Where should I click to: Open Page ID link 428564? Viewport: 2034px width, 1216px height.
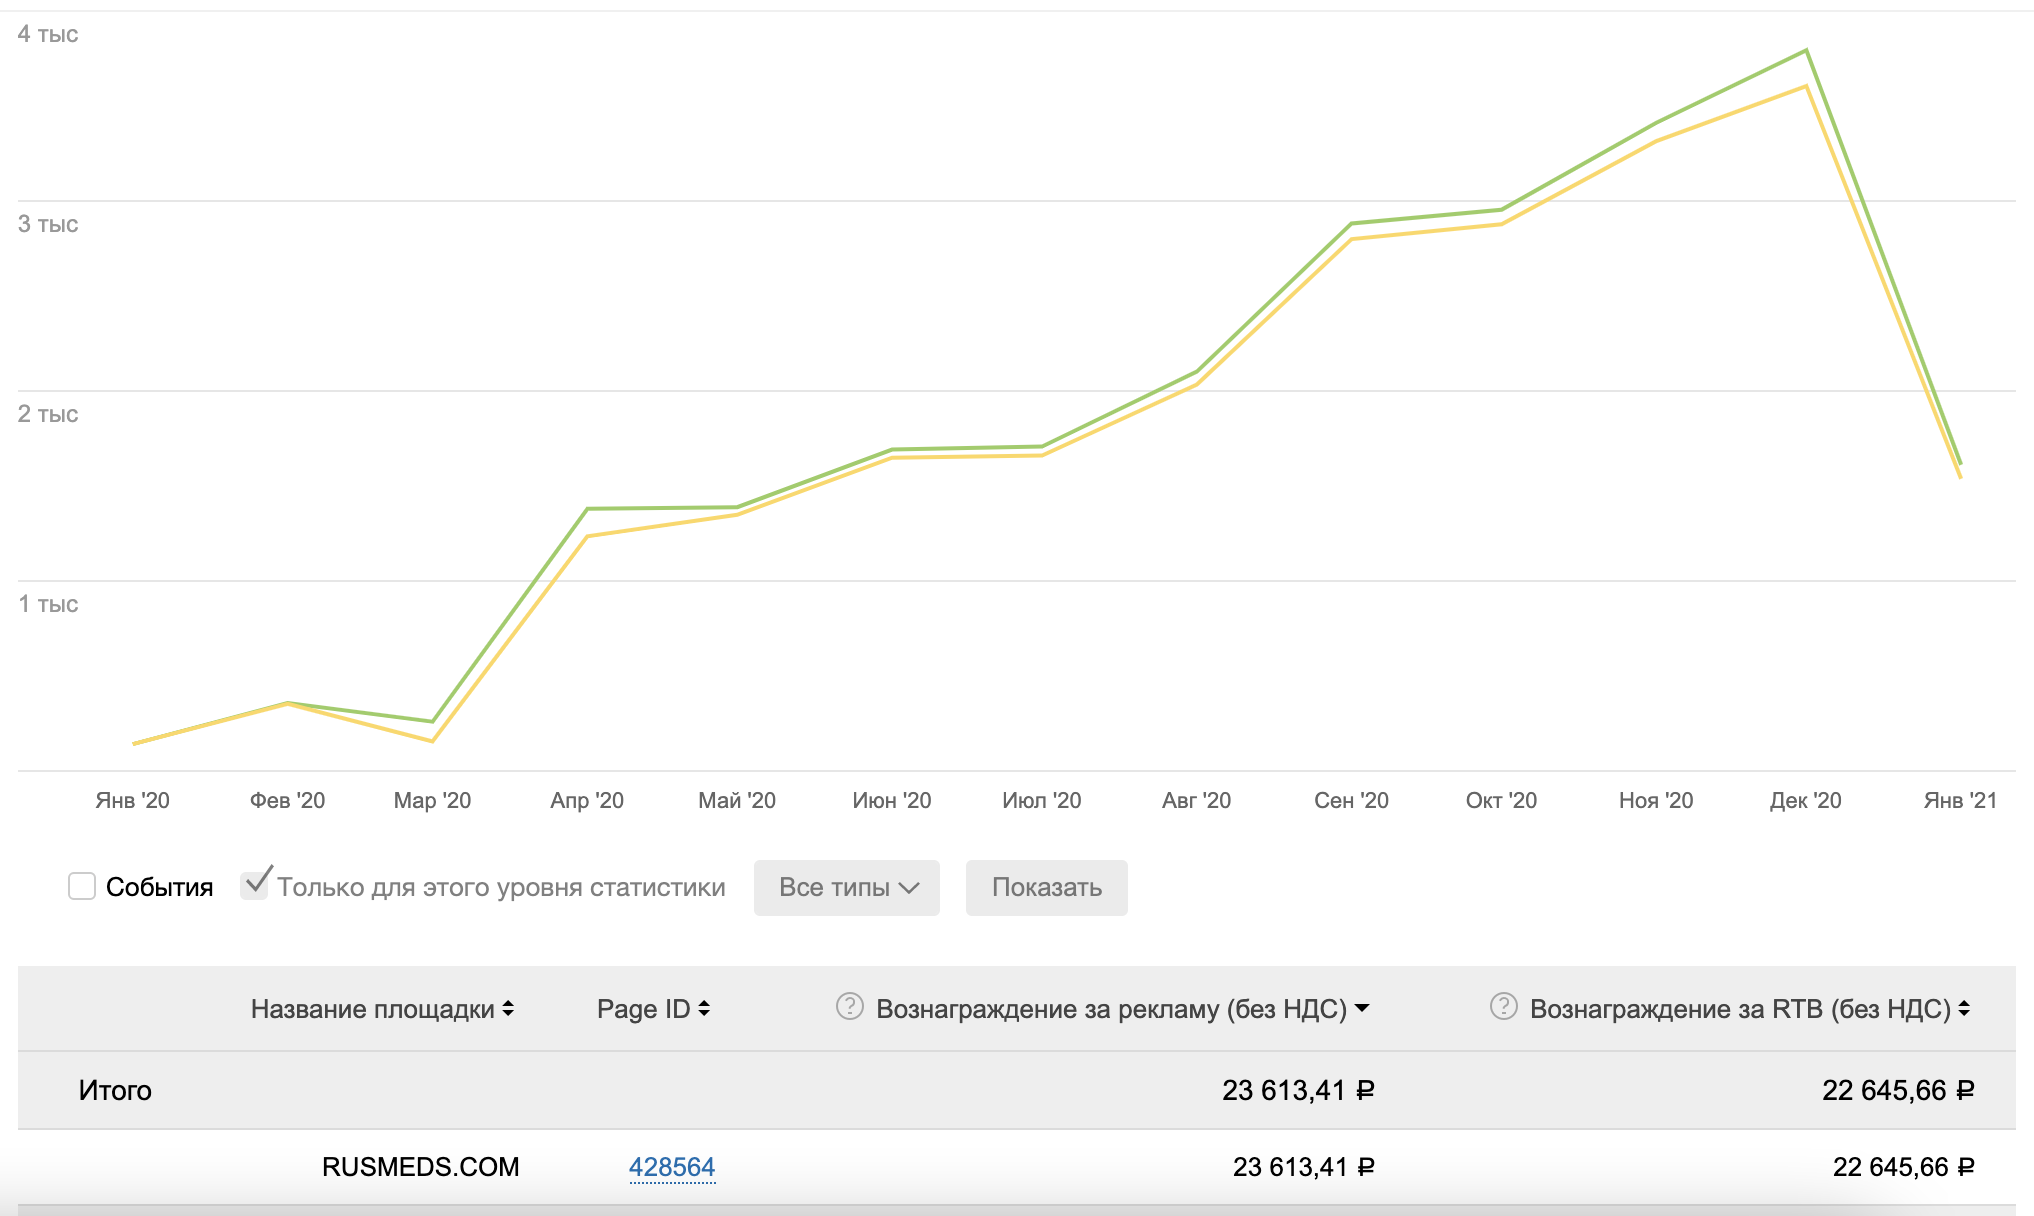click(x=671, y=1167)
